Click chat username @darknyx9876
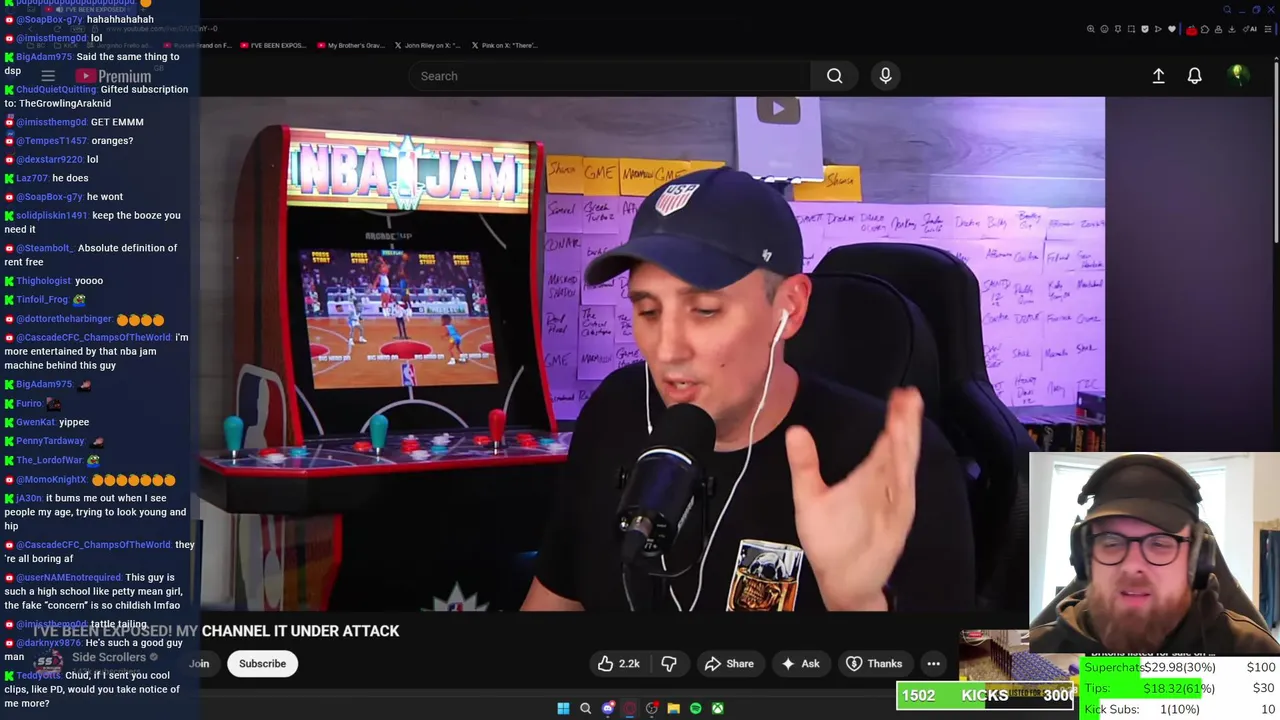The image size is (1280, 720). click(49, 643)
